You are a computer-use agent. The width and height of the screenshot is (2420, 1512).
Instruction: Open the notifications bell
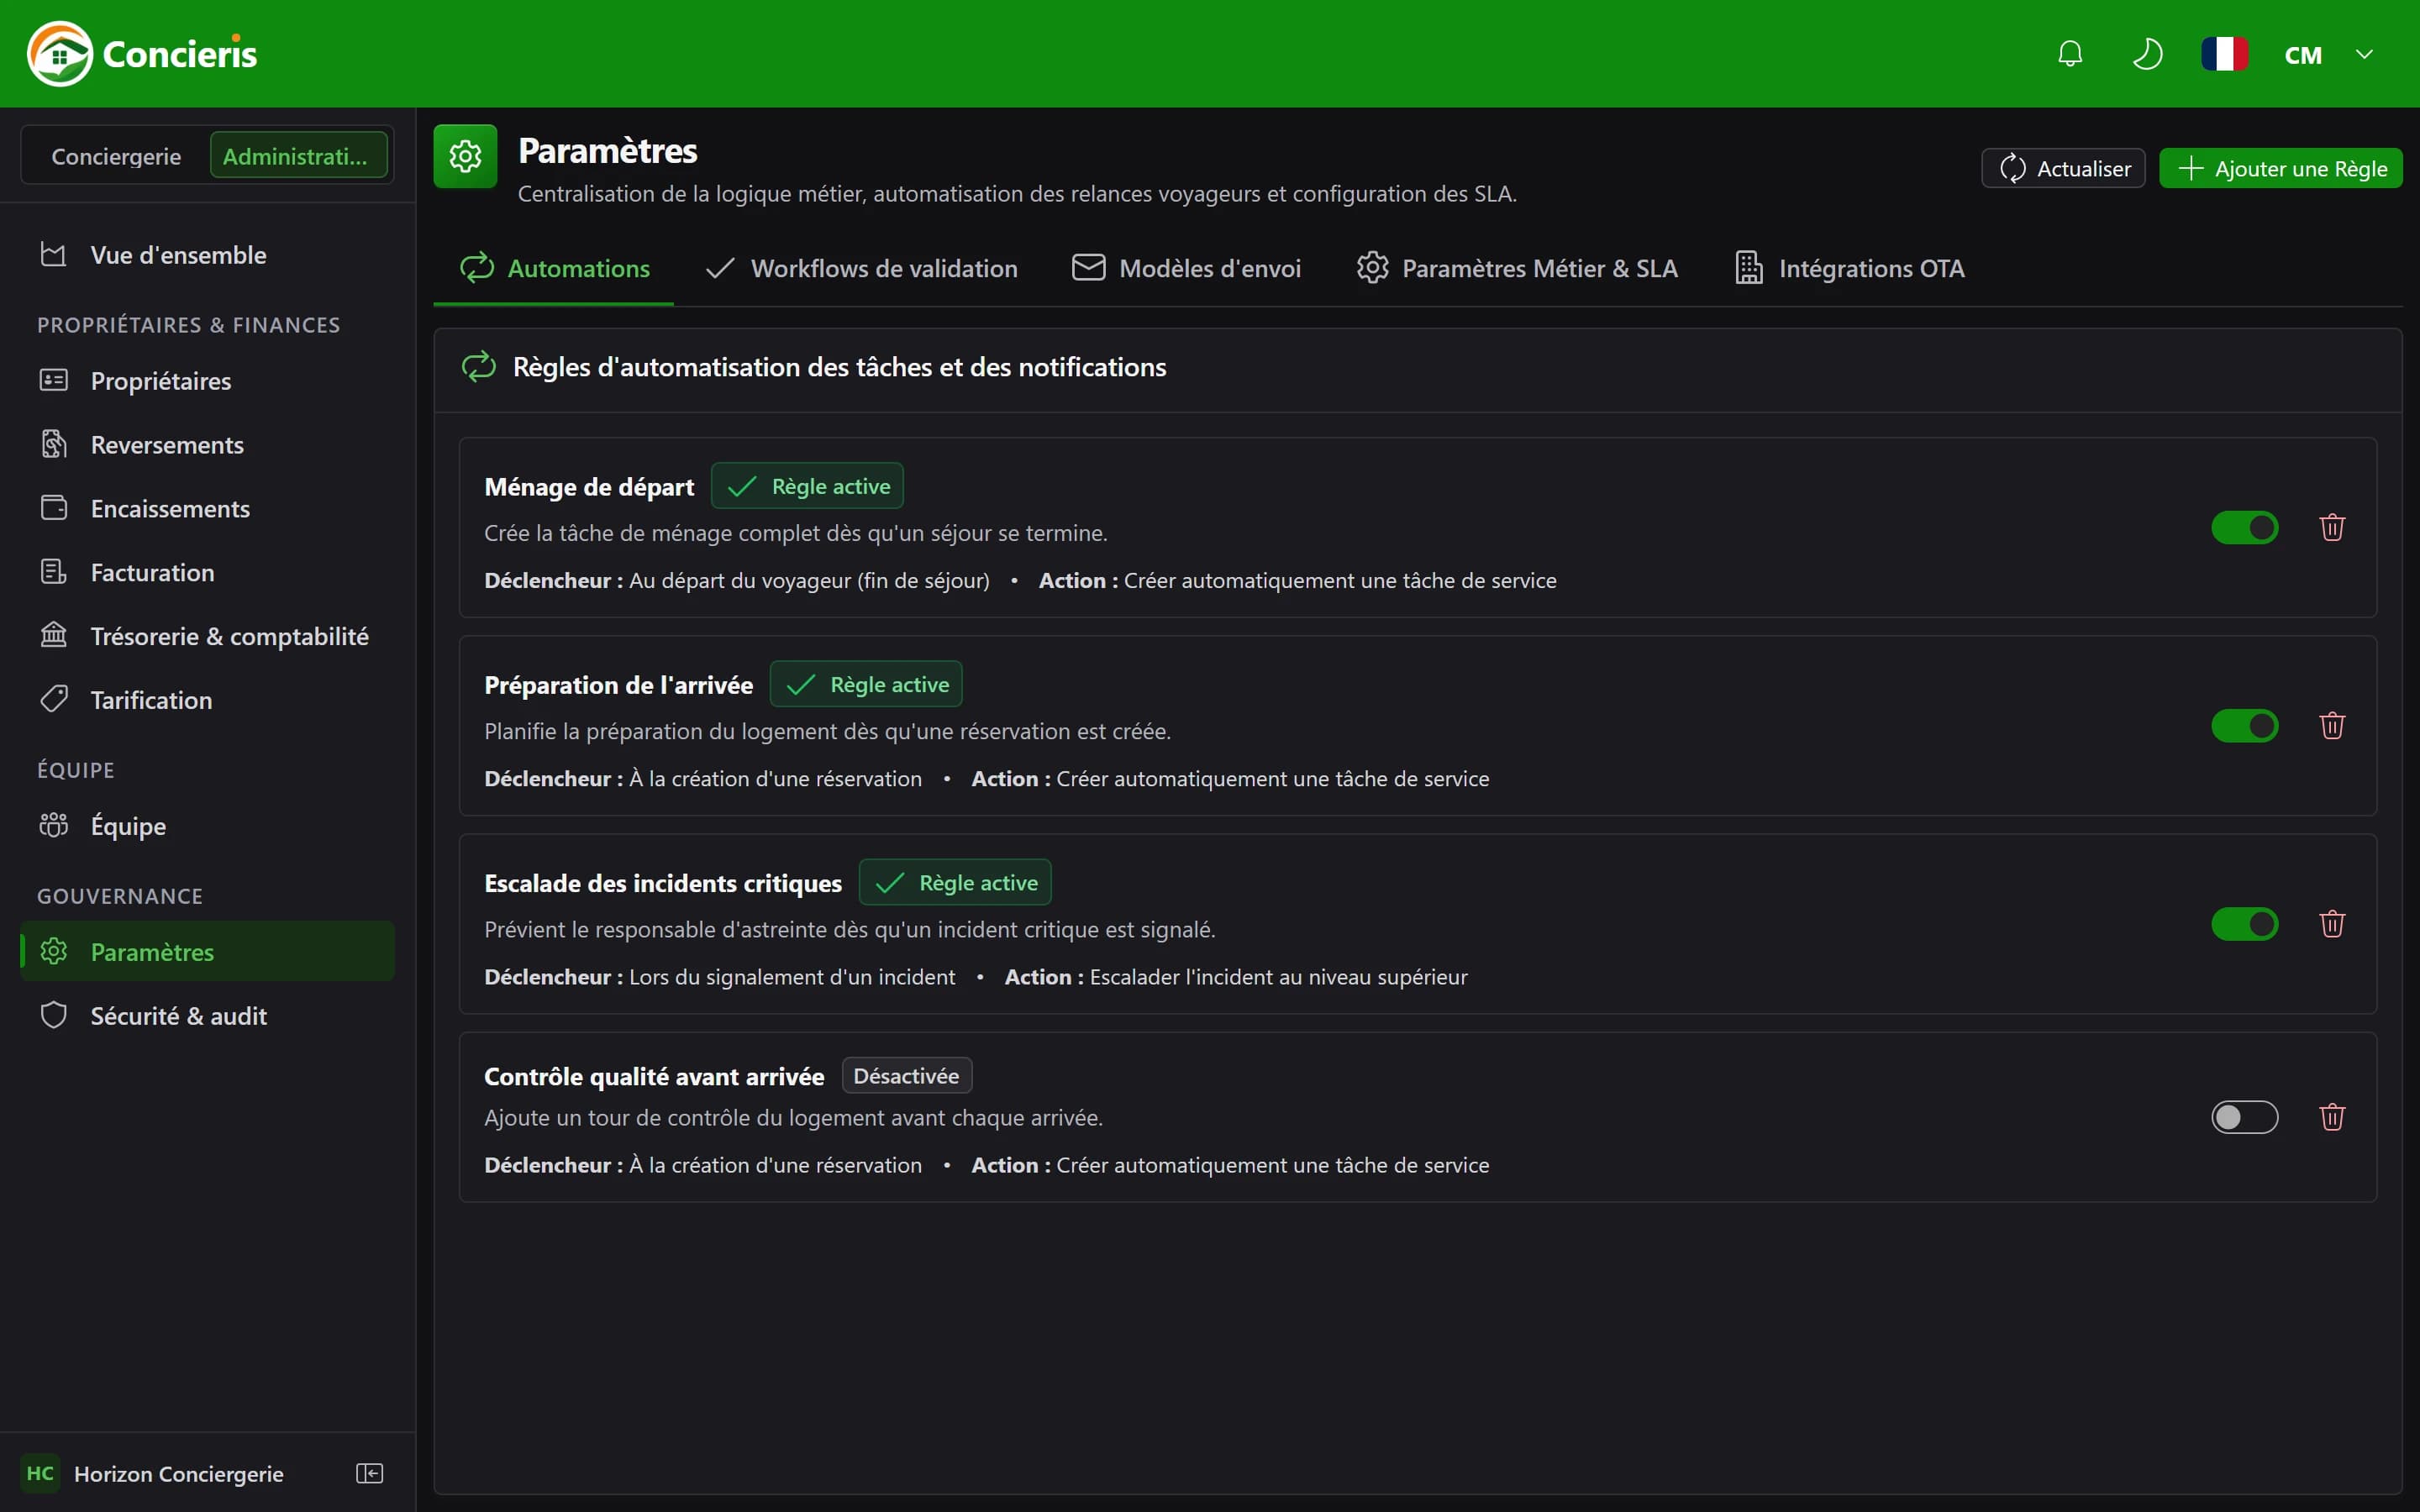[x=2070, y=54]
